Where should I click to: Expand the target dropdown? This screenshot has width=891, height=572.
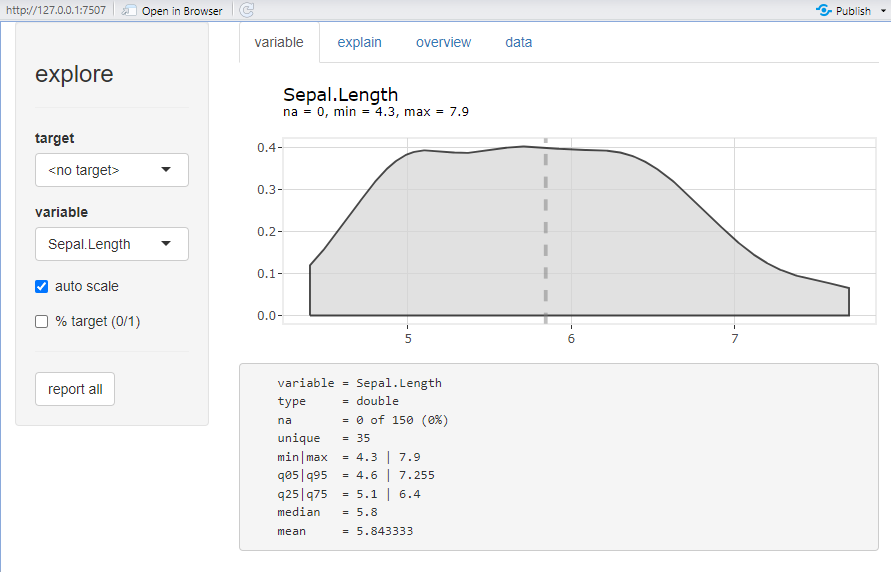coord(112,170)
